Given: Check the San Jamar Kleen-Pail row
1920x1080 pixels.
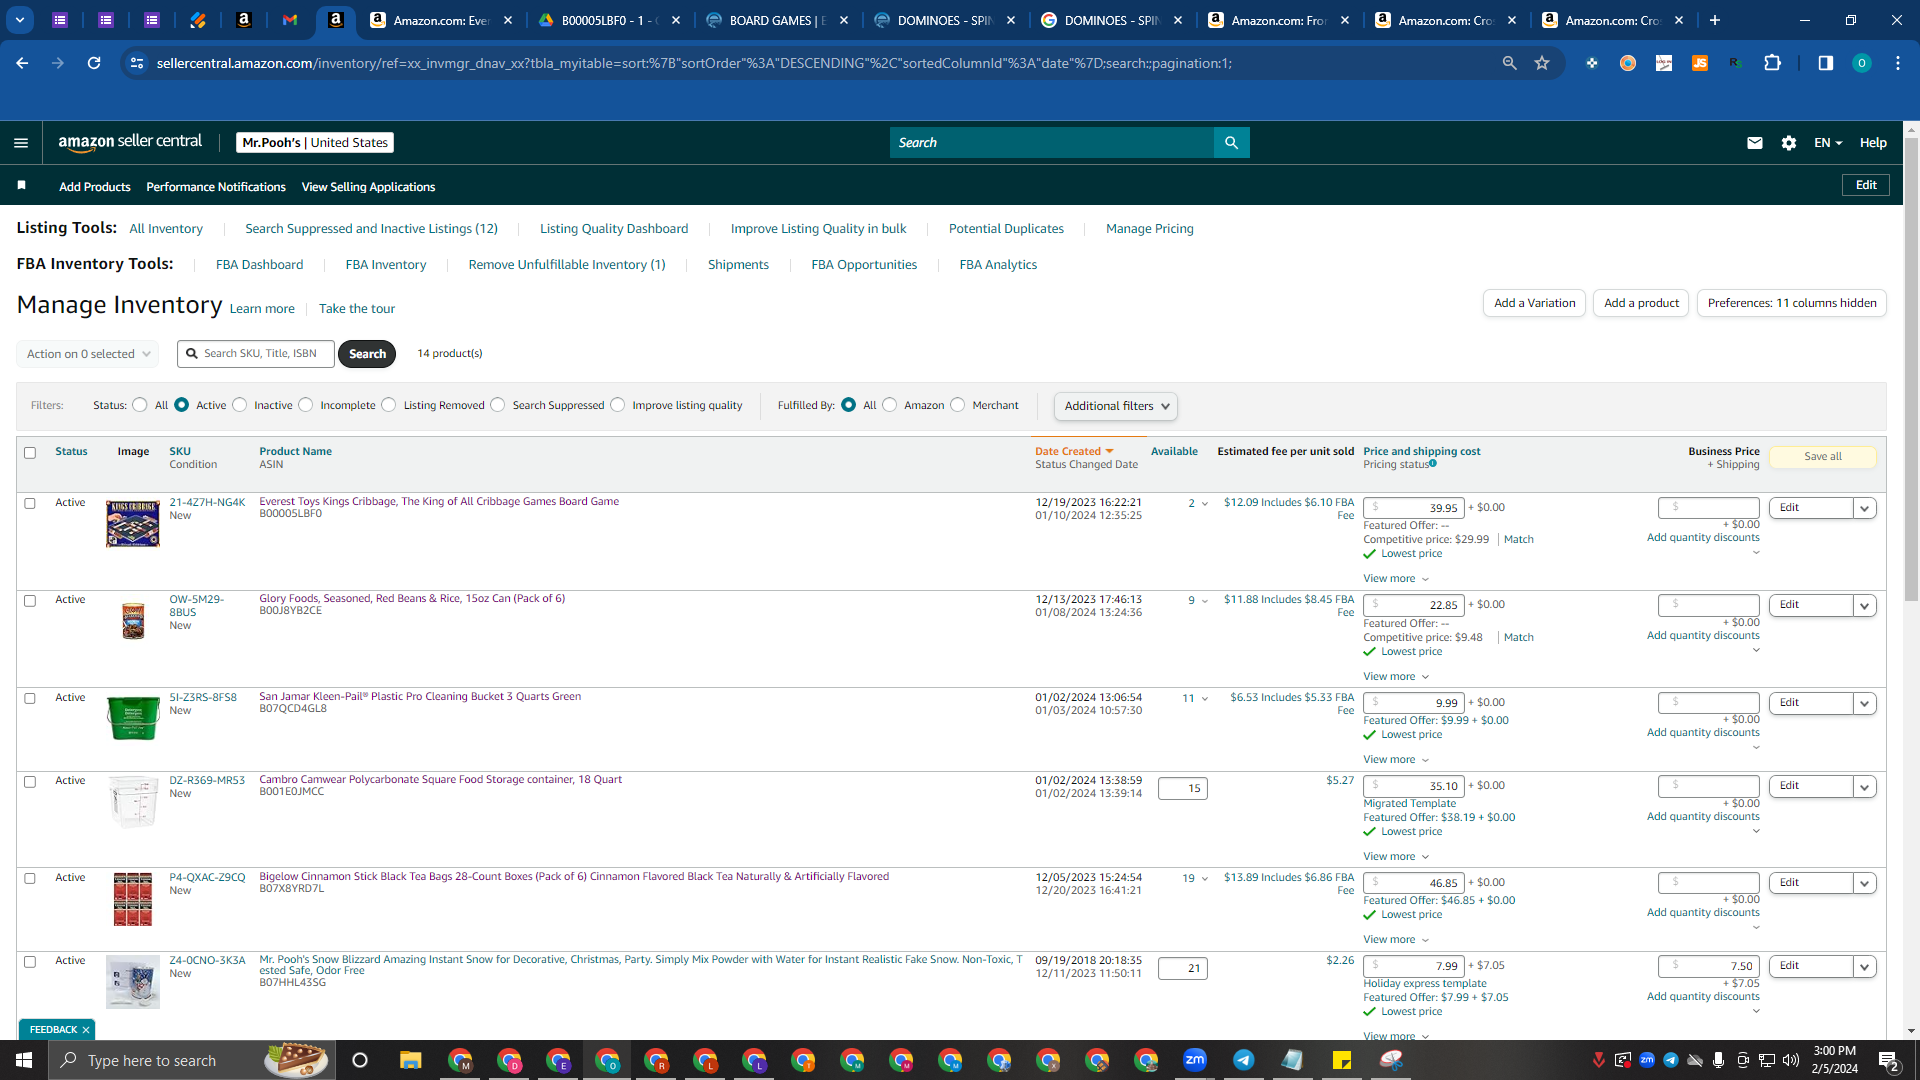Looking at the screenshot, I should [x=30, y=698].
